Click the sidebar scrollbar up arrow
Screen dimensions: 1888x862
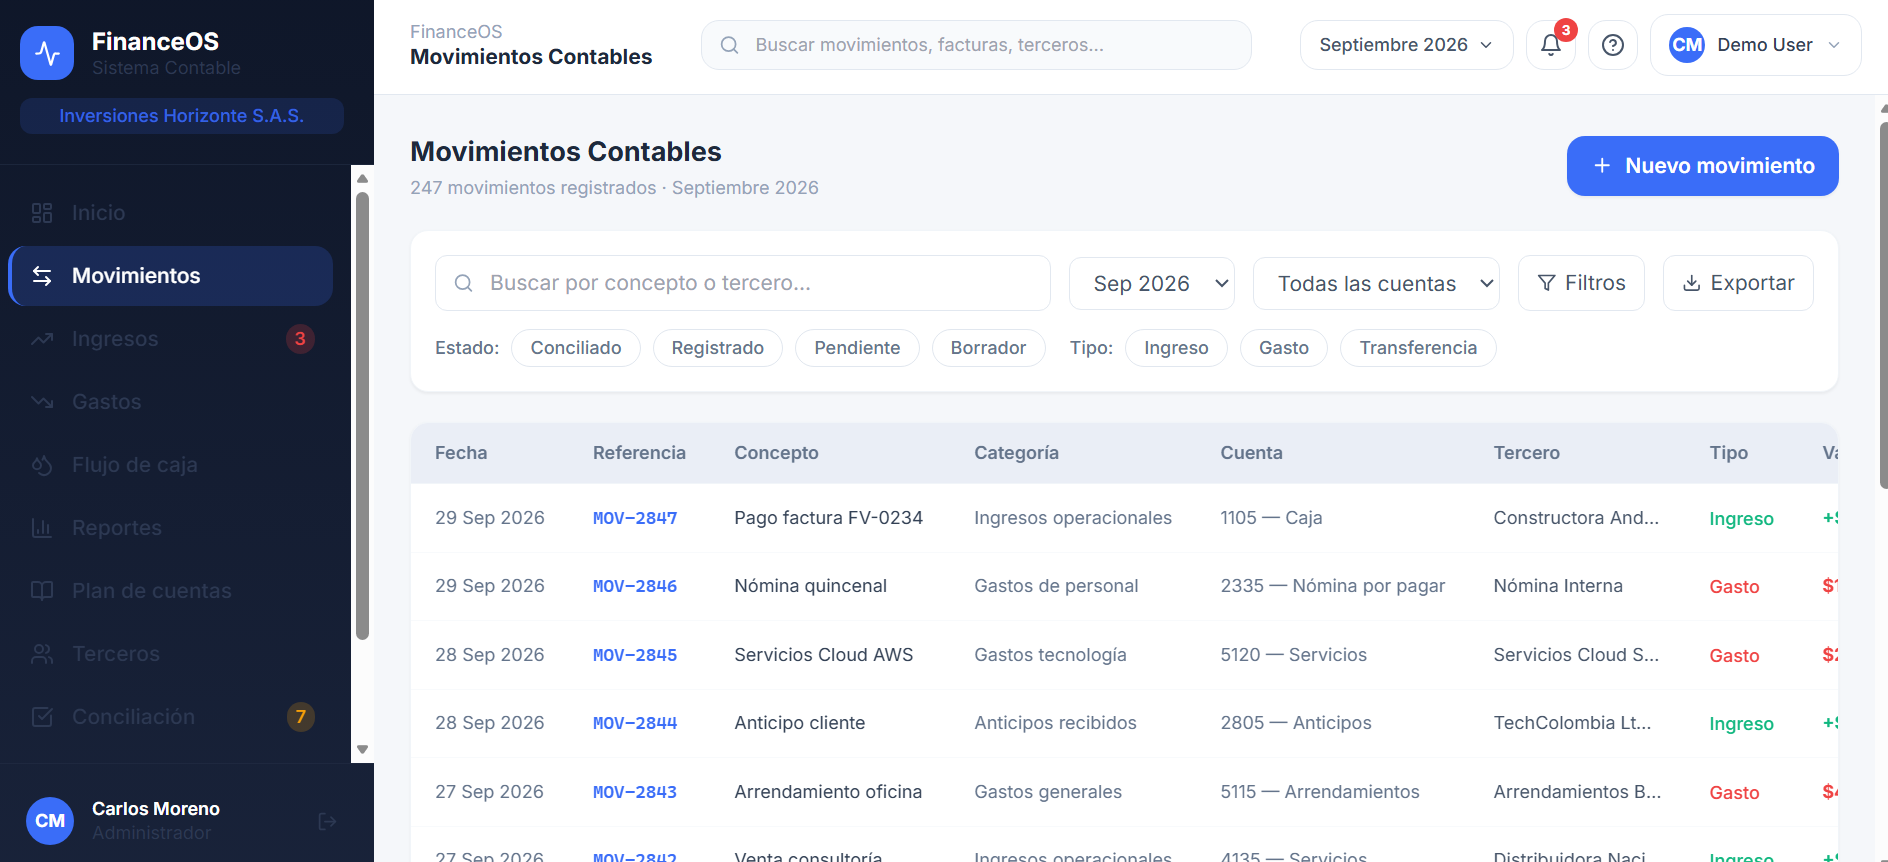coord(363,179)
